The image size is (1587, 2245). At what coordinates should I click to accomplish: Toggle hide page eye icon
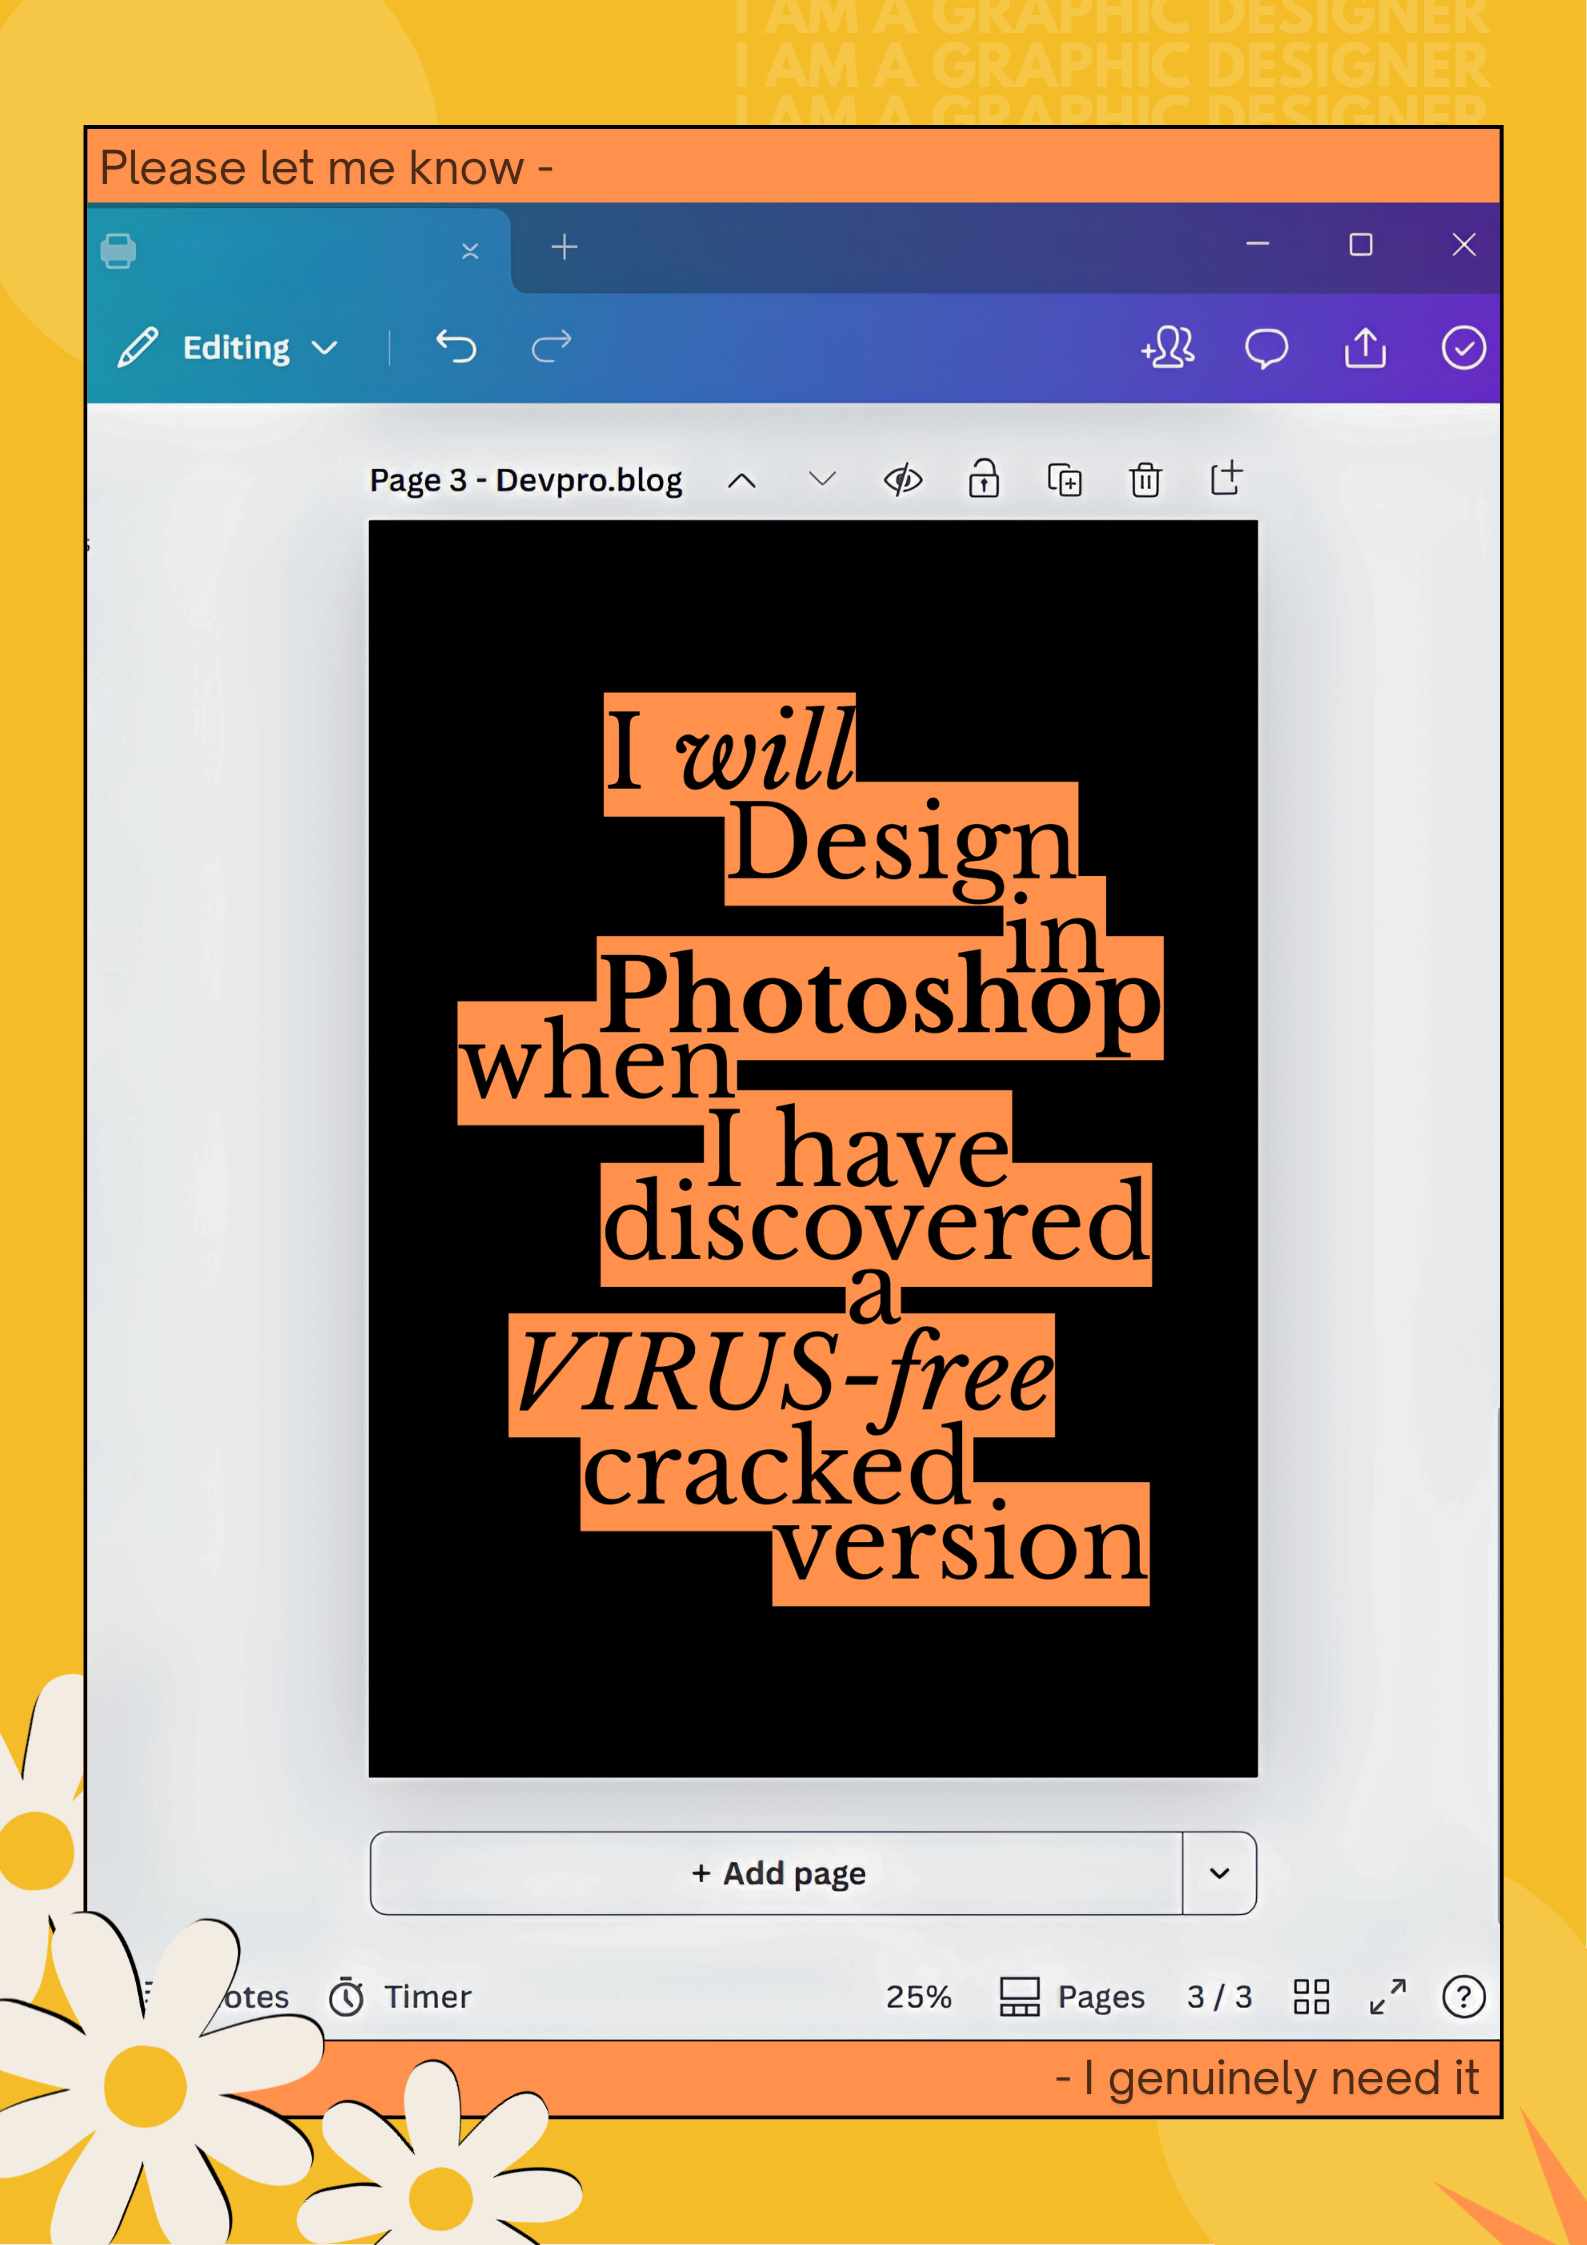click(903, 480)
